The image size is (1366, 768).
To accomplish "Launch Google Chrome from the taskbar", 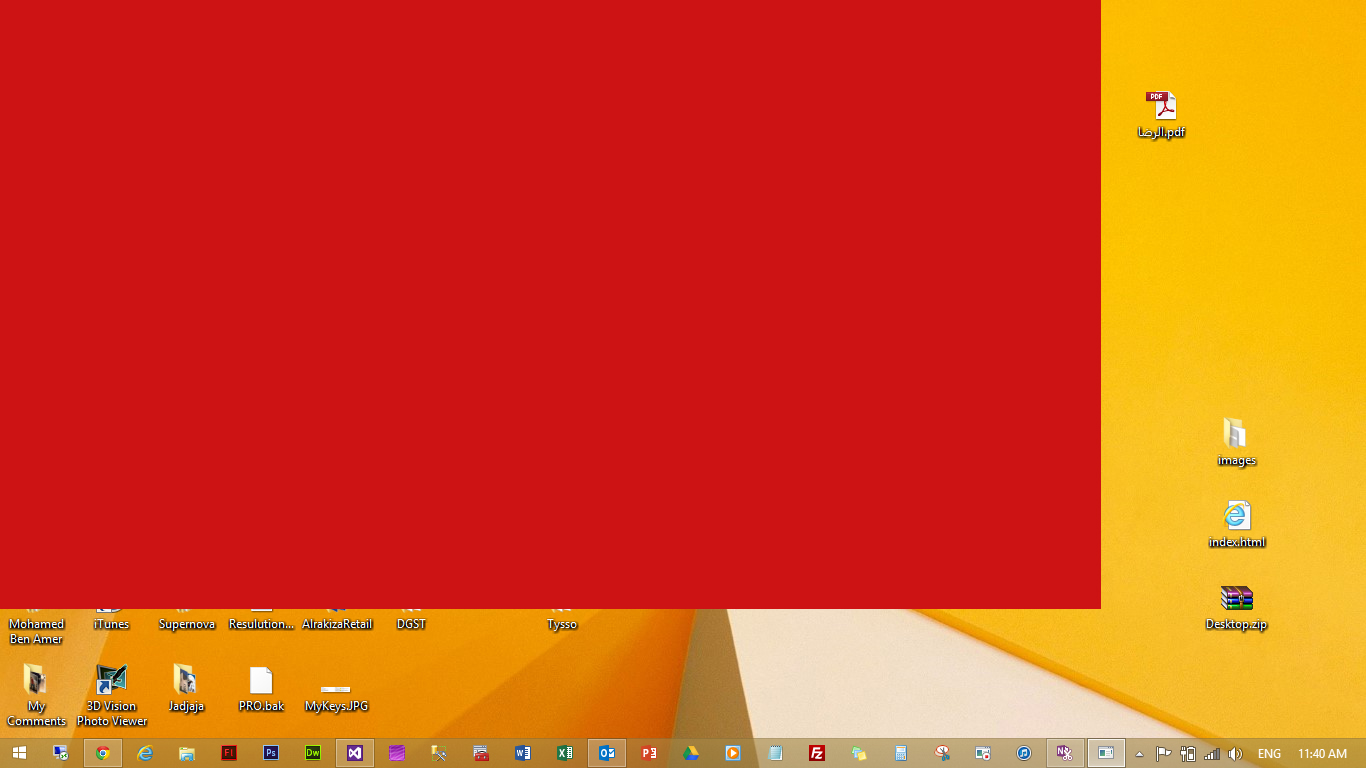I will (x=103, y=753).
